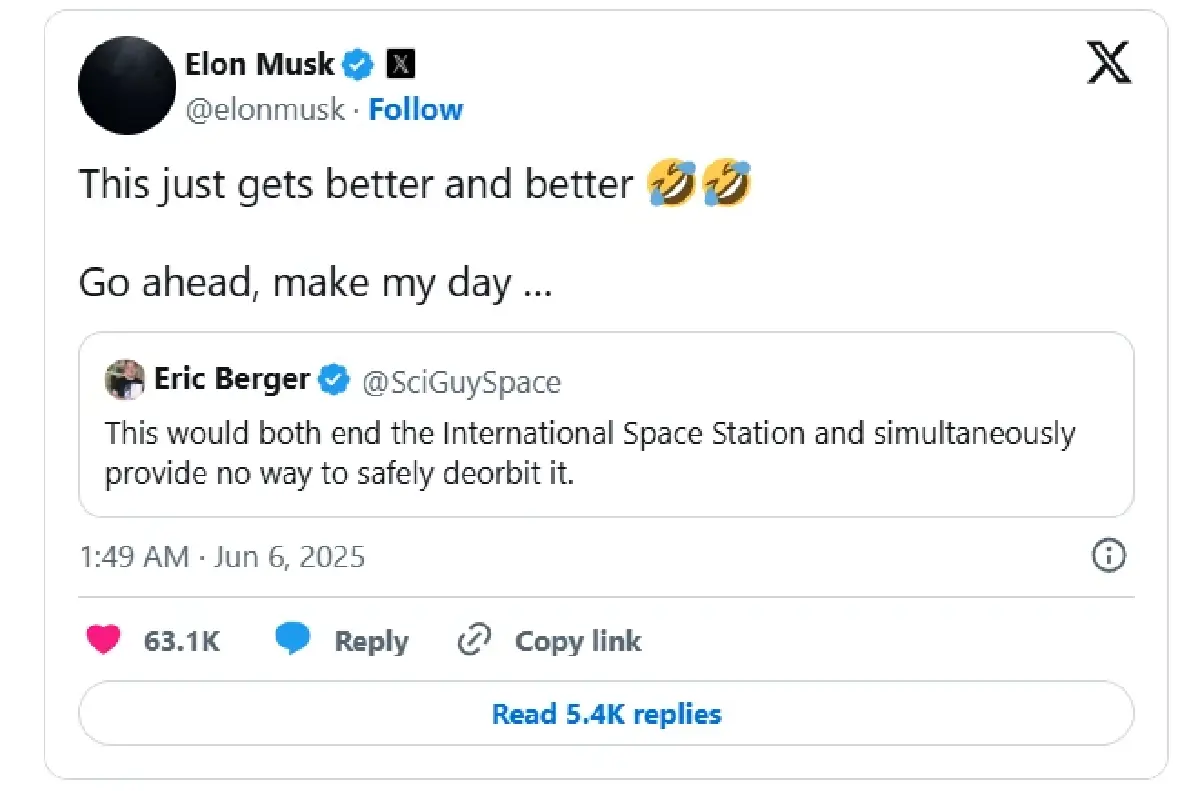The height and width of the screenshot is (791, 1200).
Task: Click the blue verified badge beside Elon Musk
Action: [x=358, y=66]
